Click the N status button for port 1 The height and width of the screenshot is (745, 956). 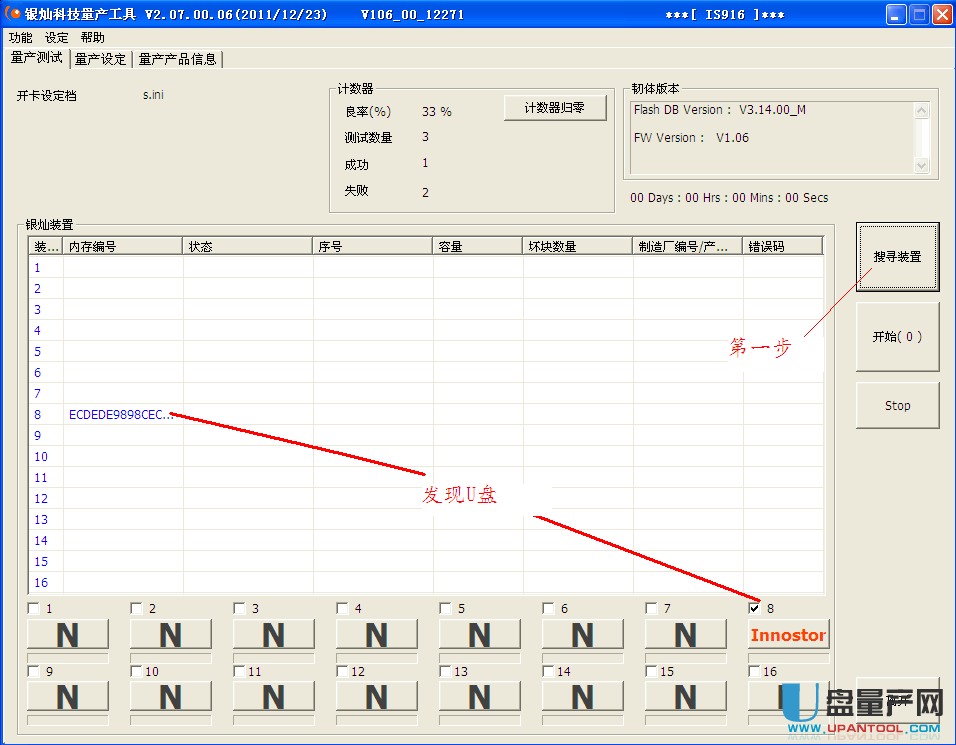(67, 634)
